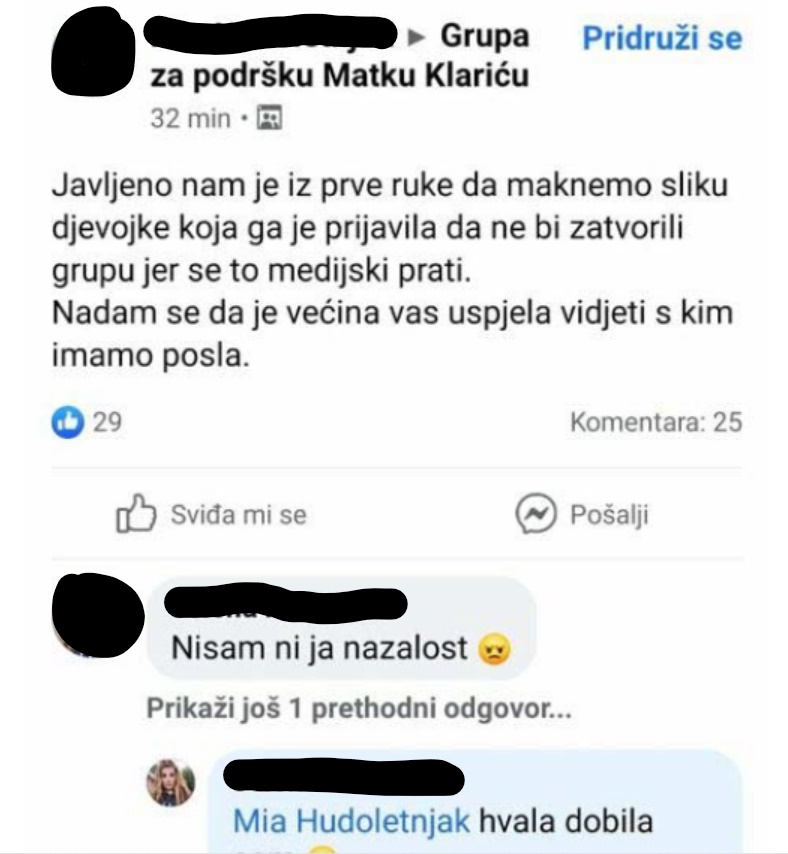Open the redacted poster's profile avatar
Viewport: 788px width, 854px height.
click(x=93, y=52)
